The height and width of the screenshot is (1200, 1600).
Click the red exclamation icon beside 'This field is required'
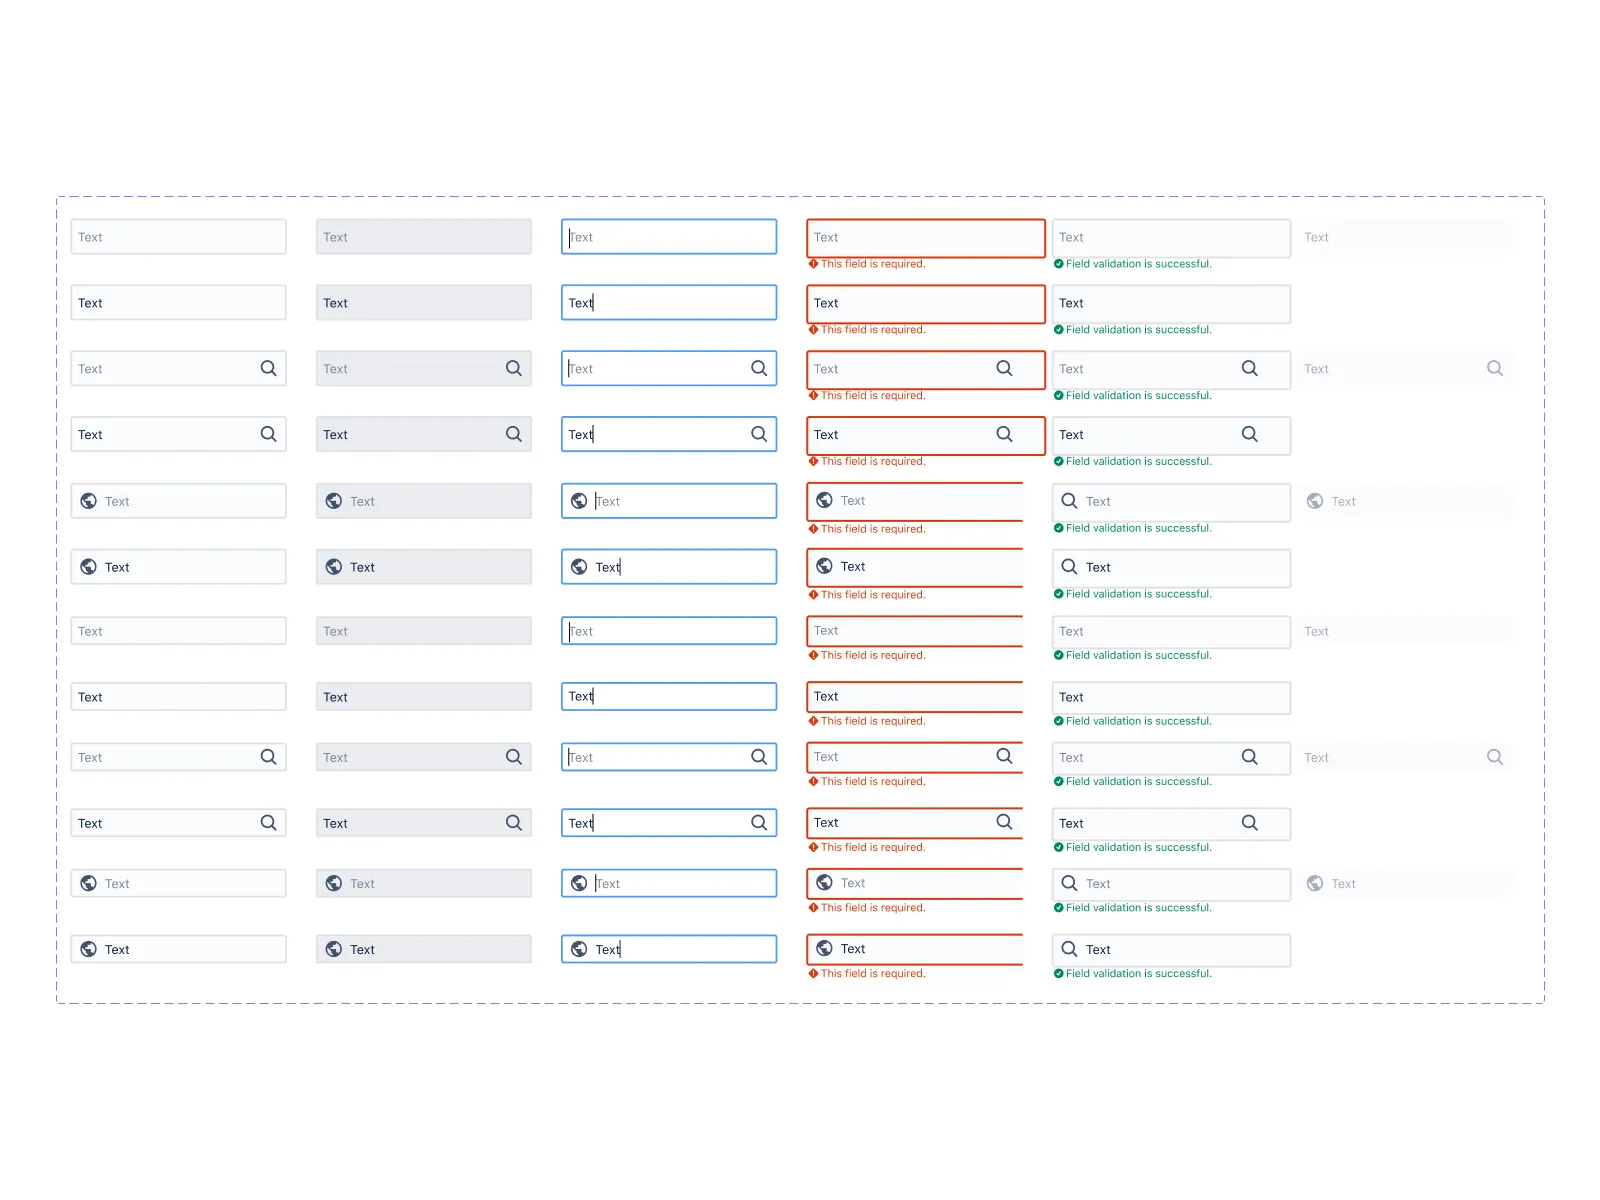(x=812, y=264)
